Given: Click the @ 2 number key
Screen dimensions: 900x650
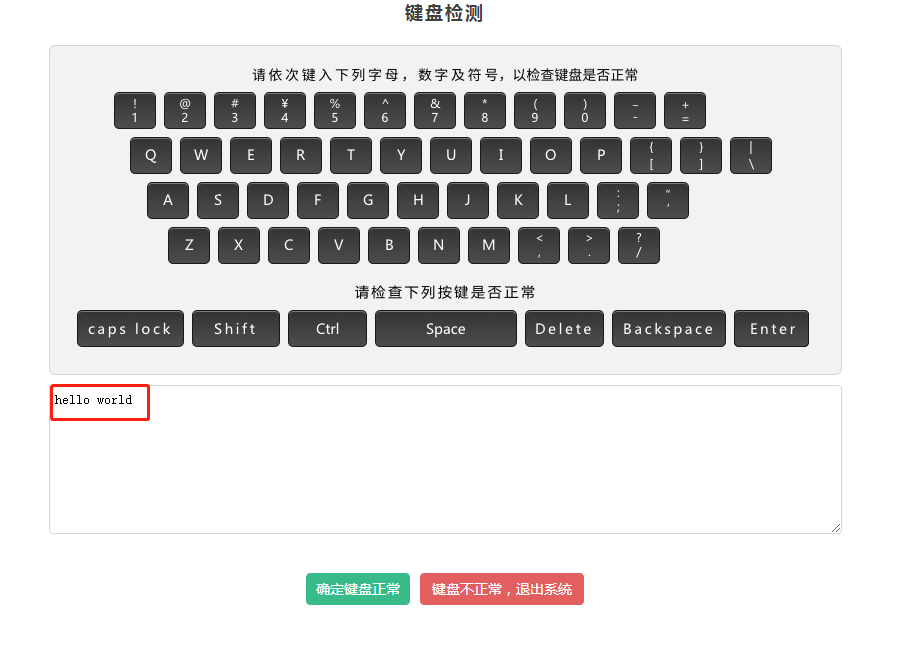Looking at the screenshot, I should pos(185,110).
